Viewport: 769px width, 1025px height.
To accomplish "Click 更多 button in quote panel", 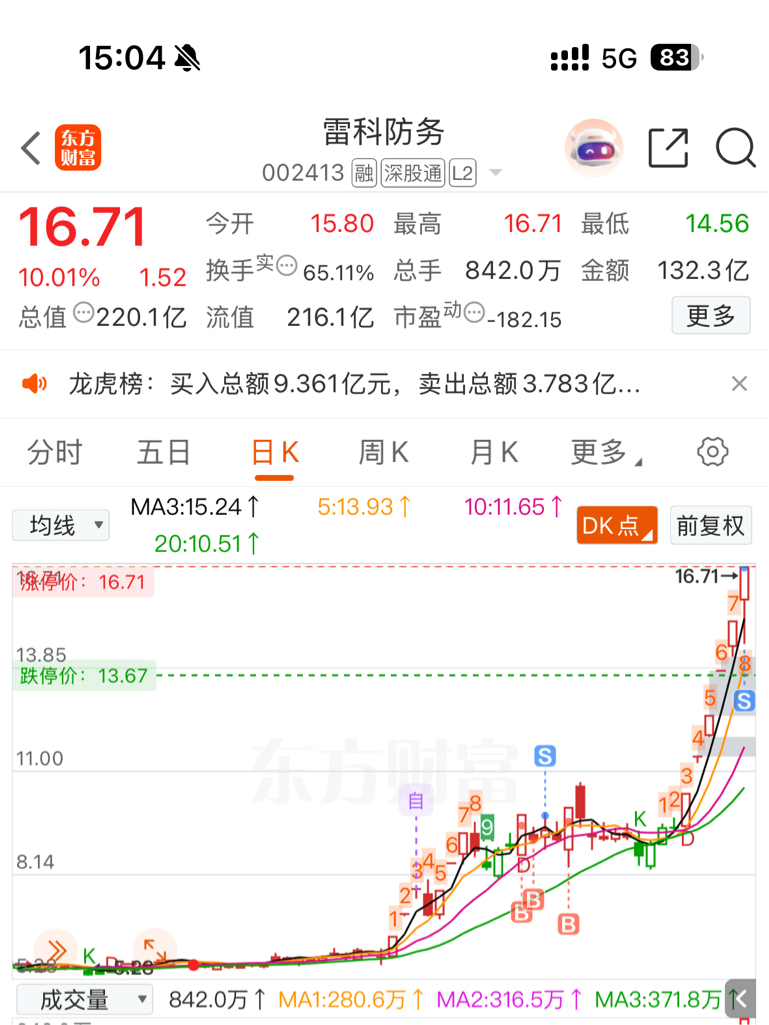I will click(x=711, y=316).
